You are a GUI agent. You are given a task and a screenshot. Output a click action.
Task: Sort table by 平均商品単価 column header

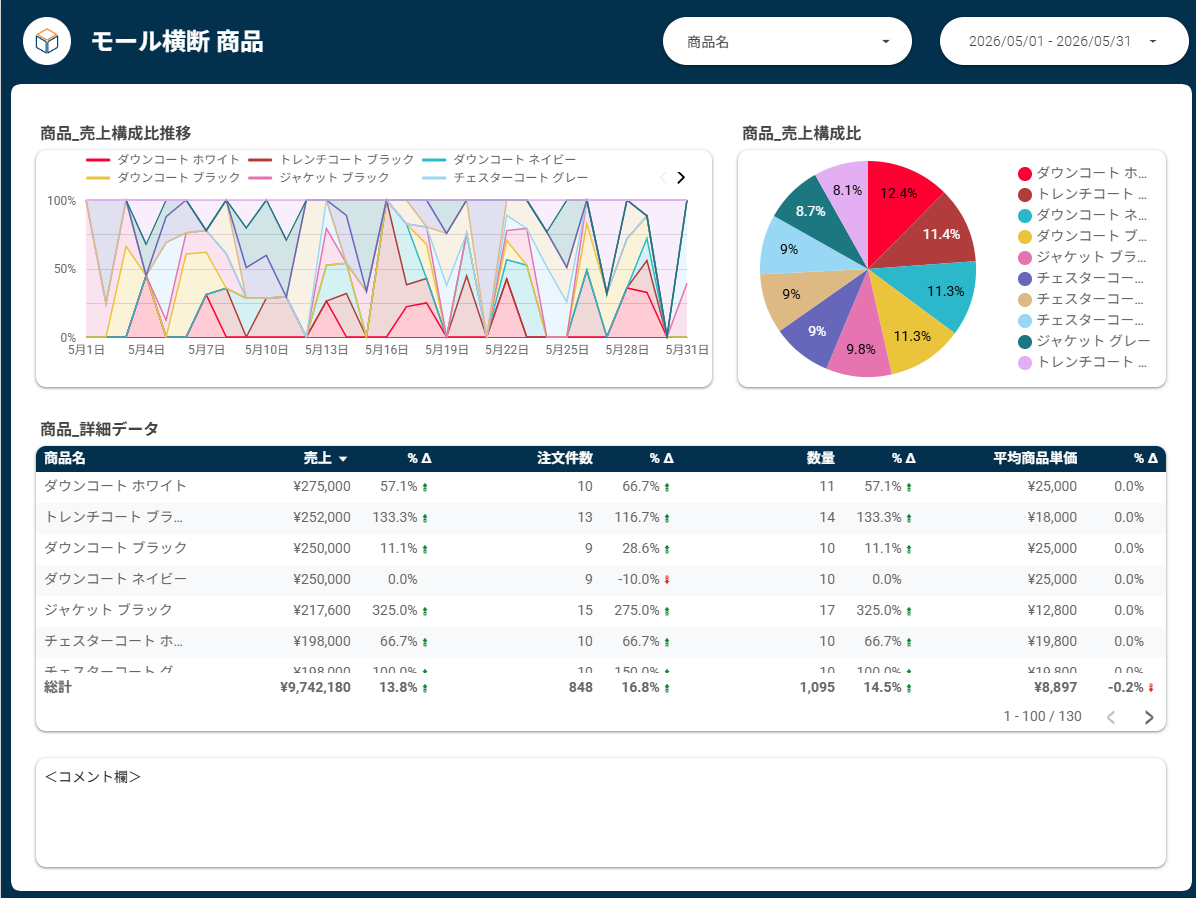[x=1035, y=459]
